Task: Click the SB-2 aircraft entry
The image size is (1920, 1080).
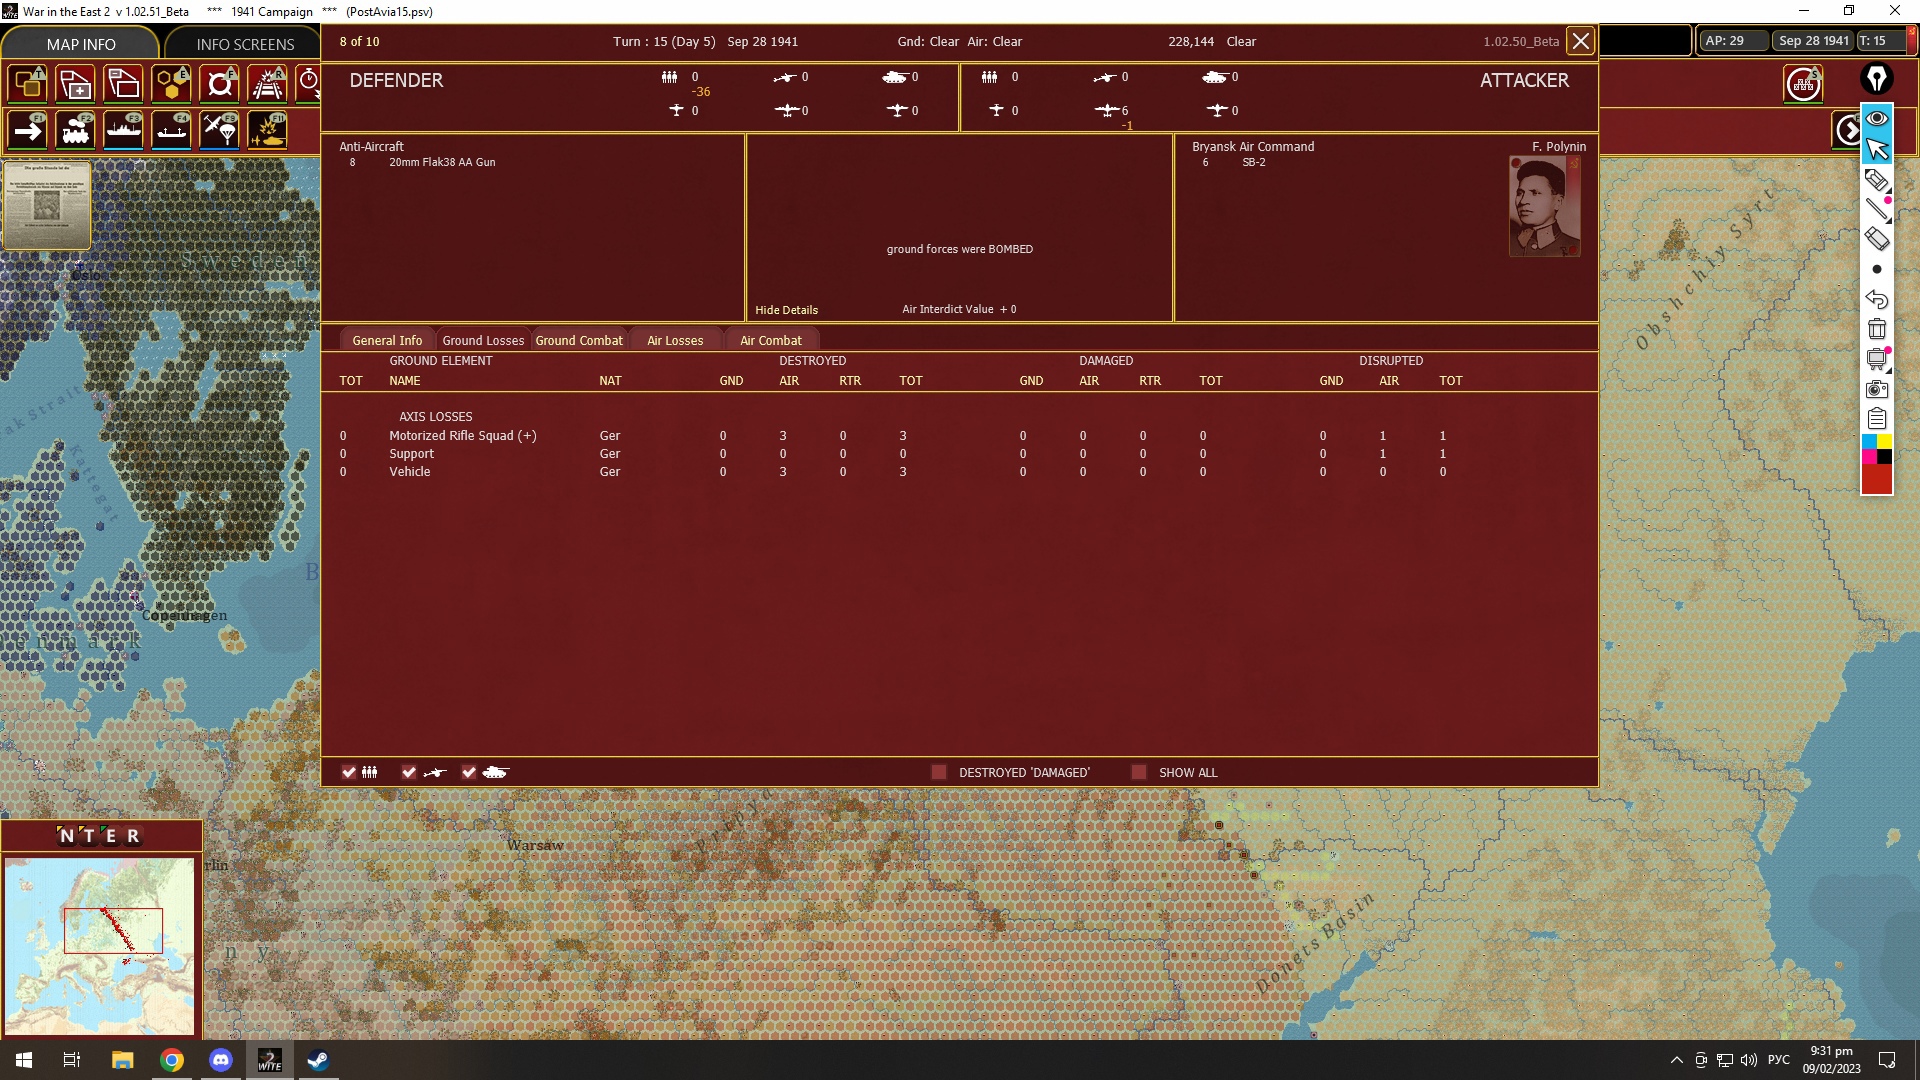Action: 1254,162
